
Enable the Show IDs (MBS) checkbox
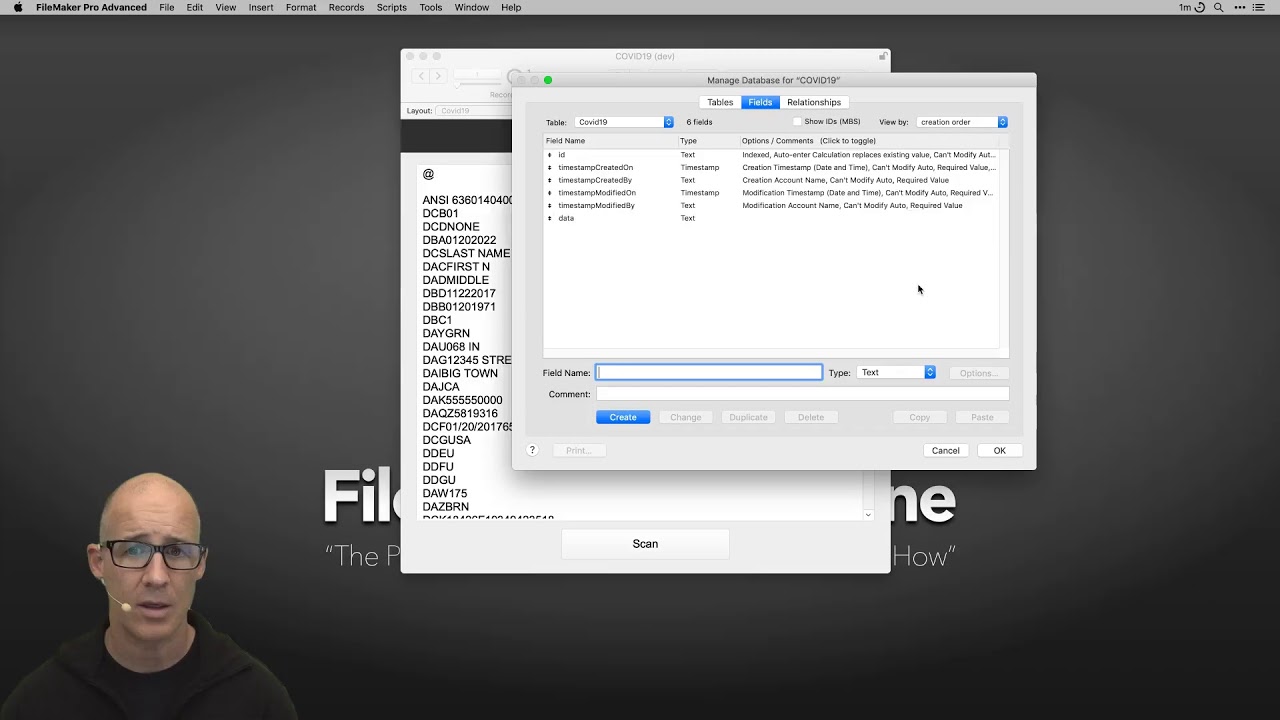pos(797,122)
